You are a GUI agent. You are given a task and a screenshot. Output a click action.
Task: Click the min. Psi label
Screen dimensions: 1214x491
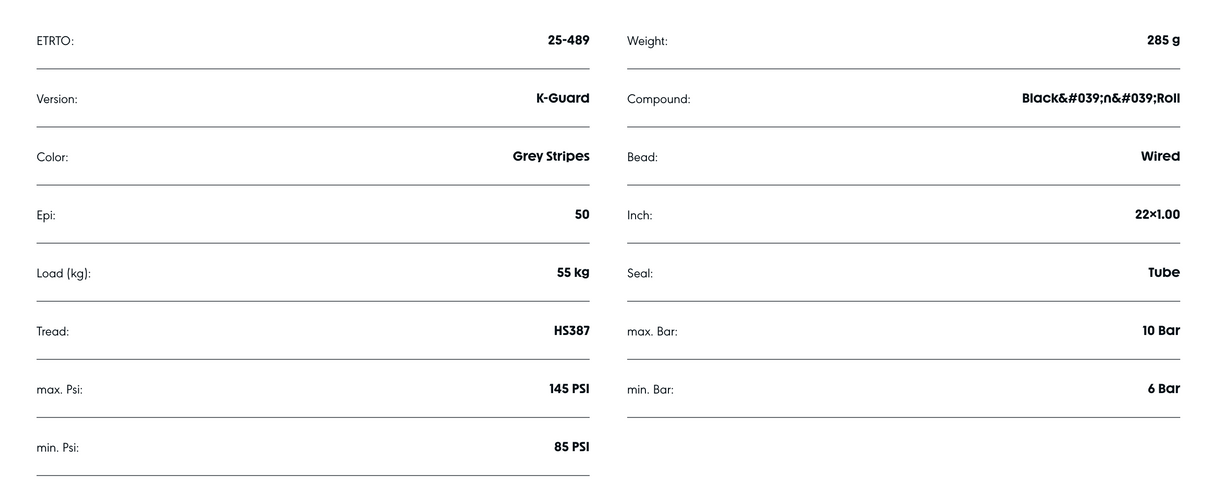point(58,448)
